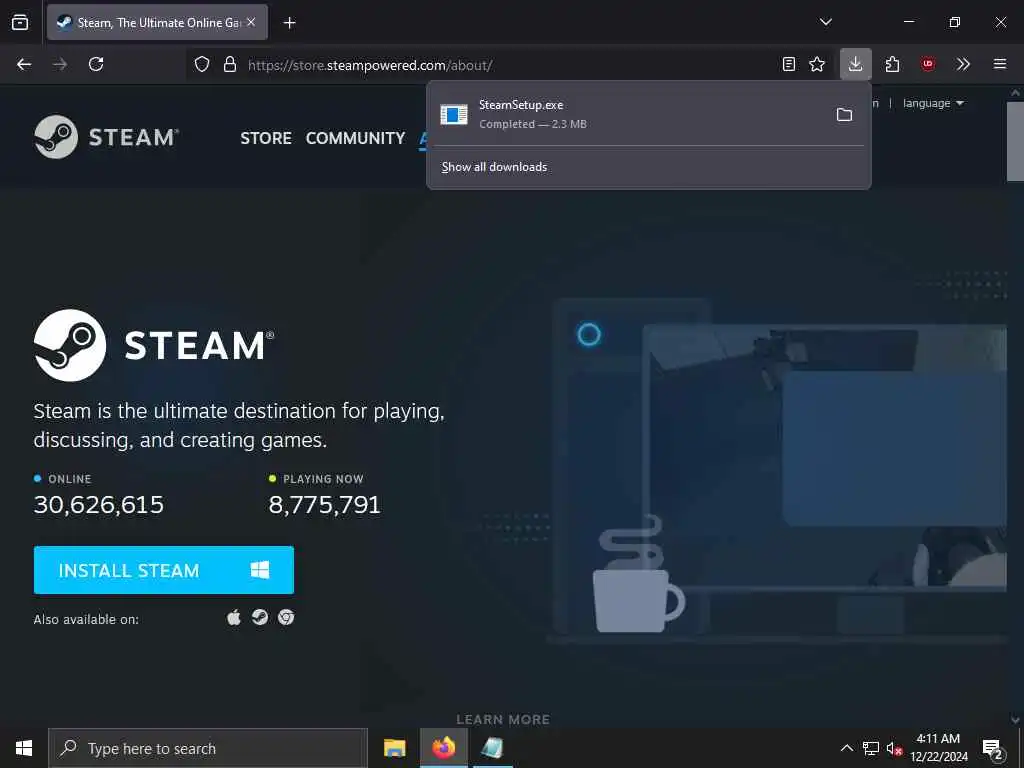
Task: Click the LEARN MORE link
Action: point(503,719)
